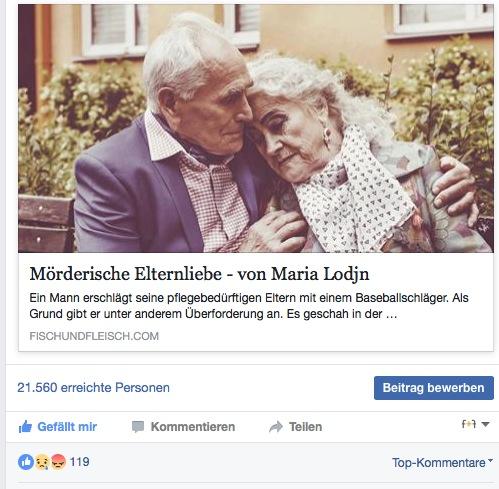Open the 21.560 erreichte Personen link
499x489 pixels.
[93, 388]
